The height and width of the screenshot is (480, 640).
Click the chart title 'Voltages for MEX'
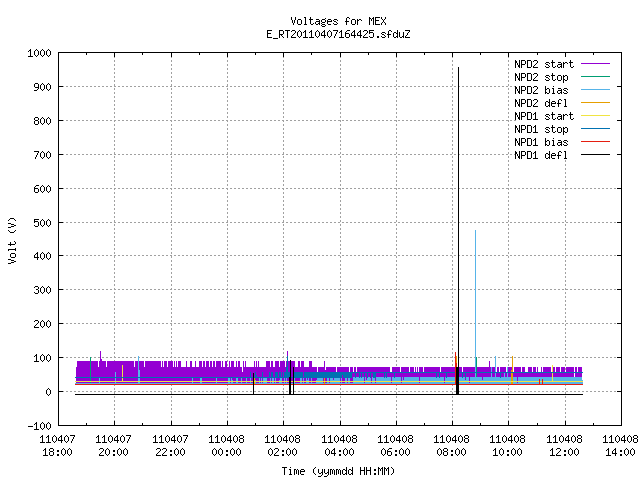pos(338,21)
